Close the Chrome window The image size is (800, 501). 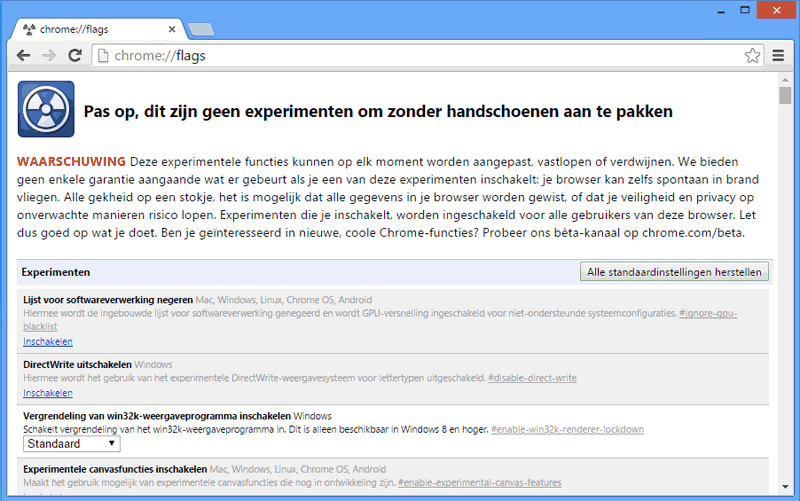pos(777,10)
